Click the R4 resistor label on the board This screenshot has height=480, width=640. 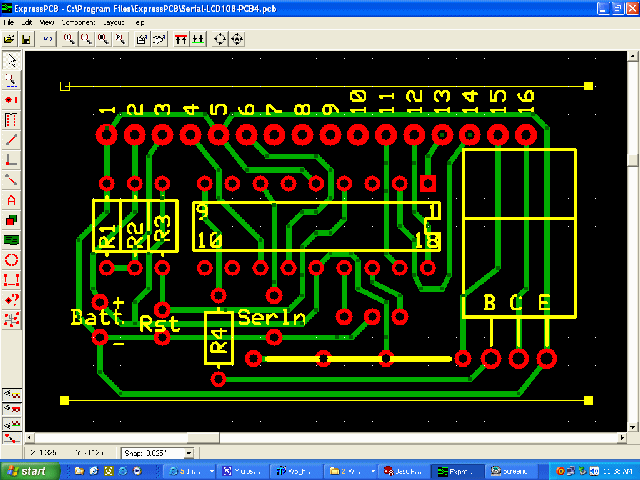point(220,340)
